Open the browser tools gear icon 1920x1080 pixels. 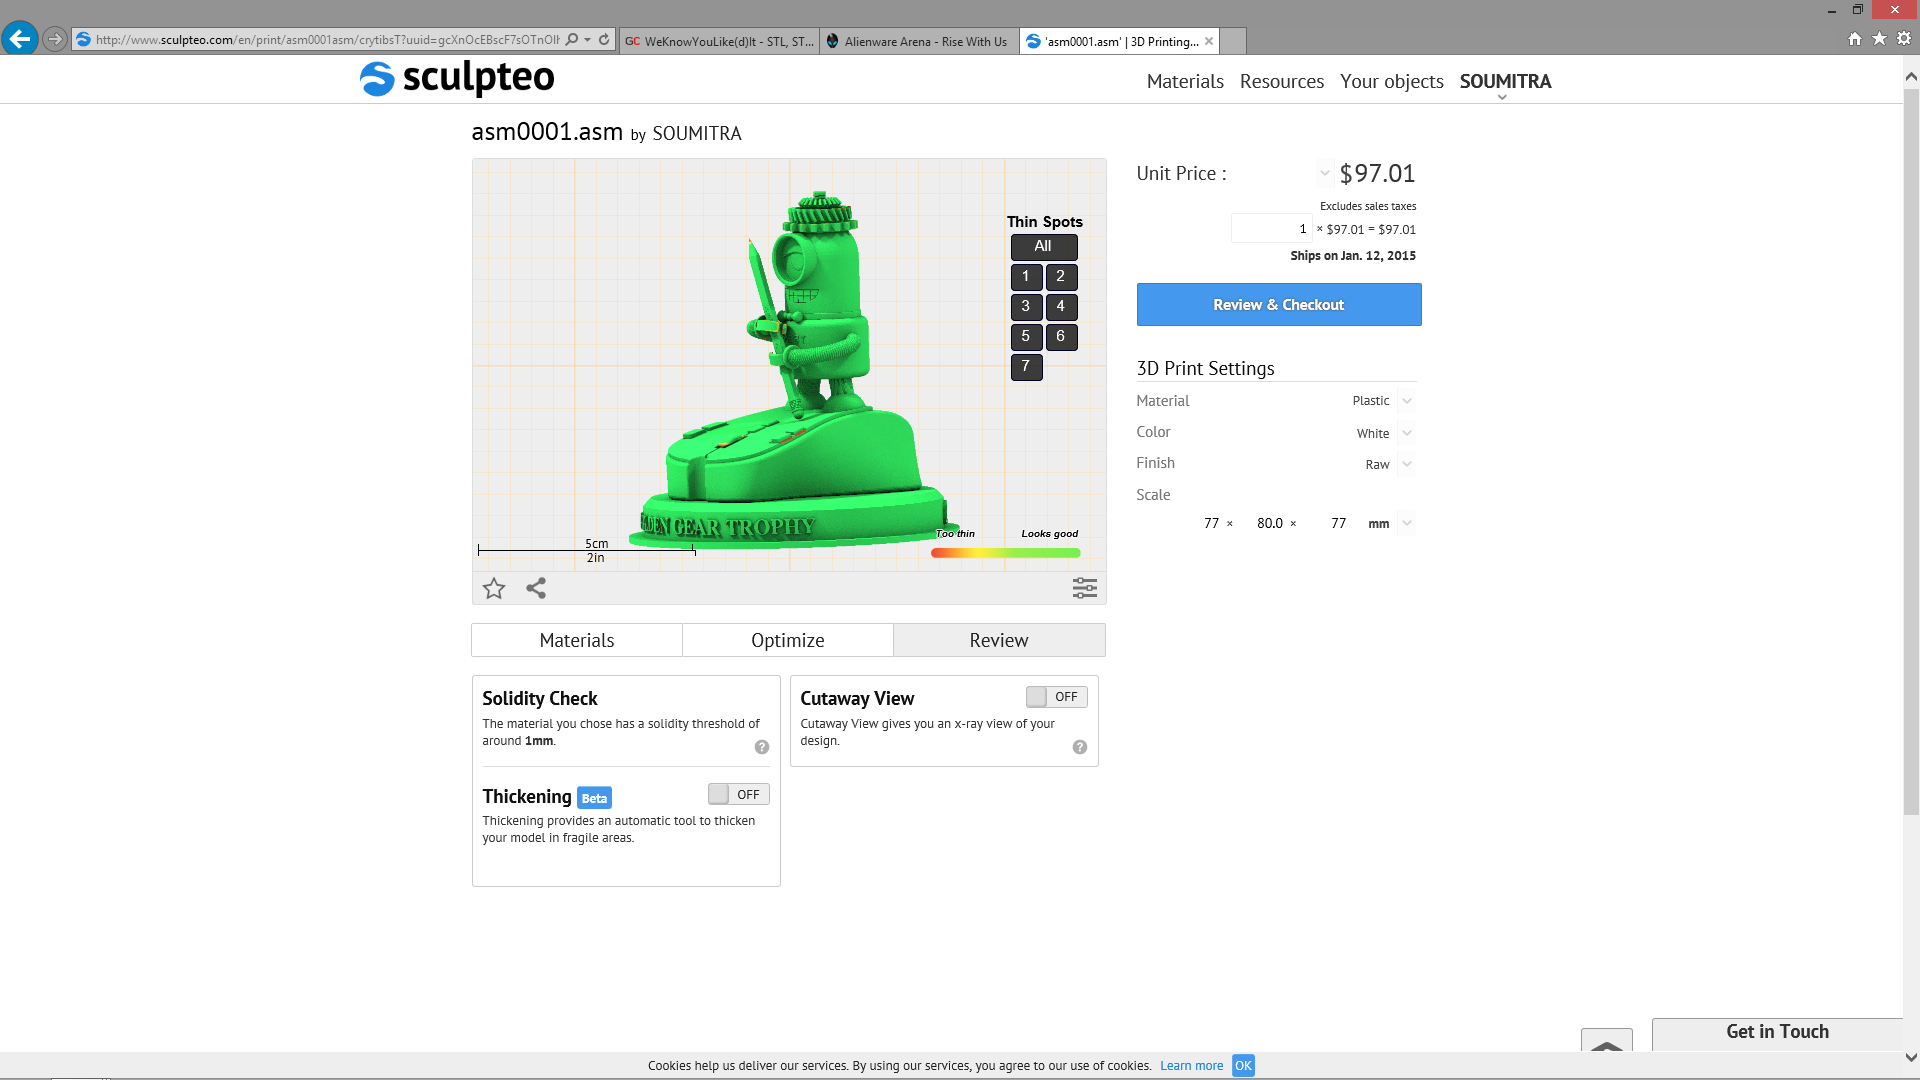(1904, 39)
